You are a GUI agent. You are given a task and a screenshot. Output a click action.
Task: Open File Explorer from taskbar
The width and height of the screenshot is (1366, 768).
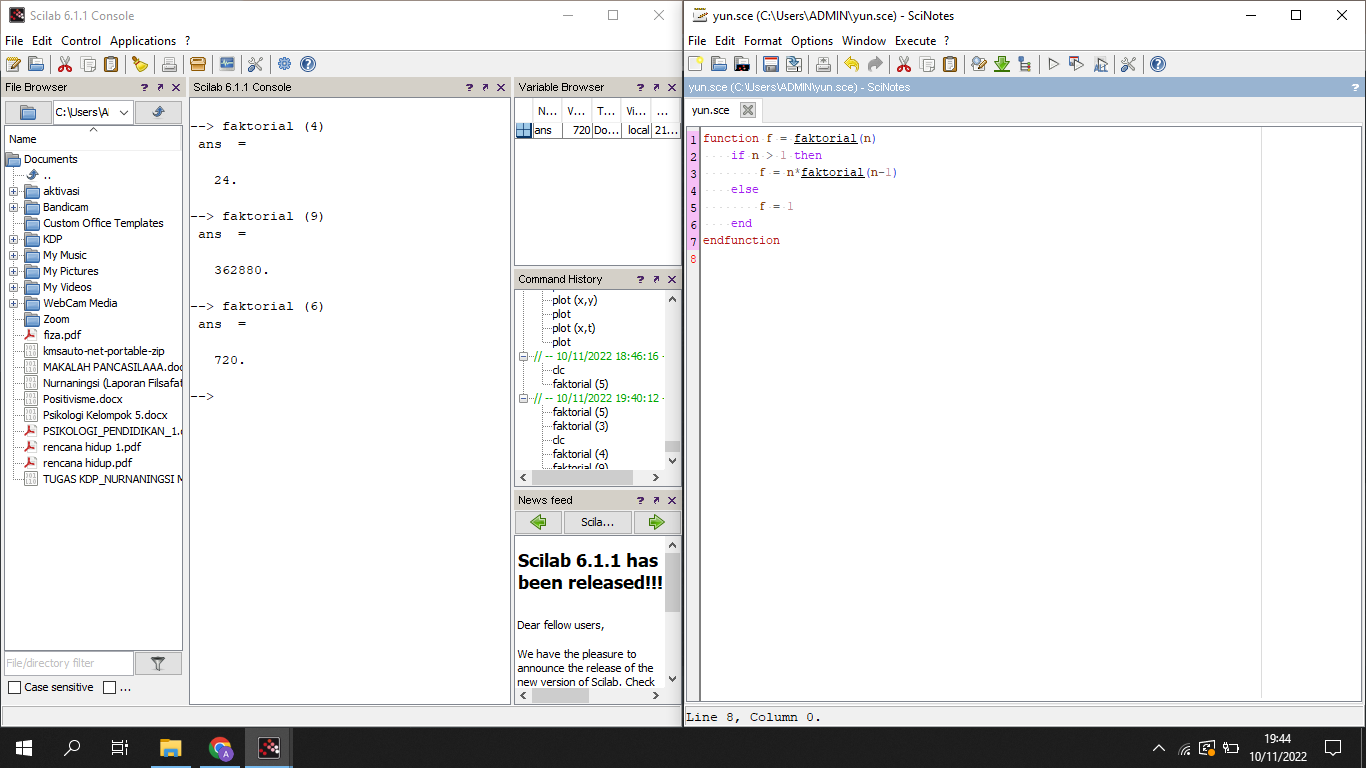coord(171,748)
